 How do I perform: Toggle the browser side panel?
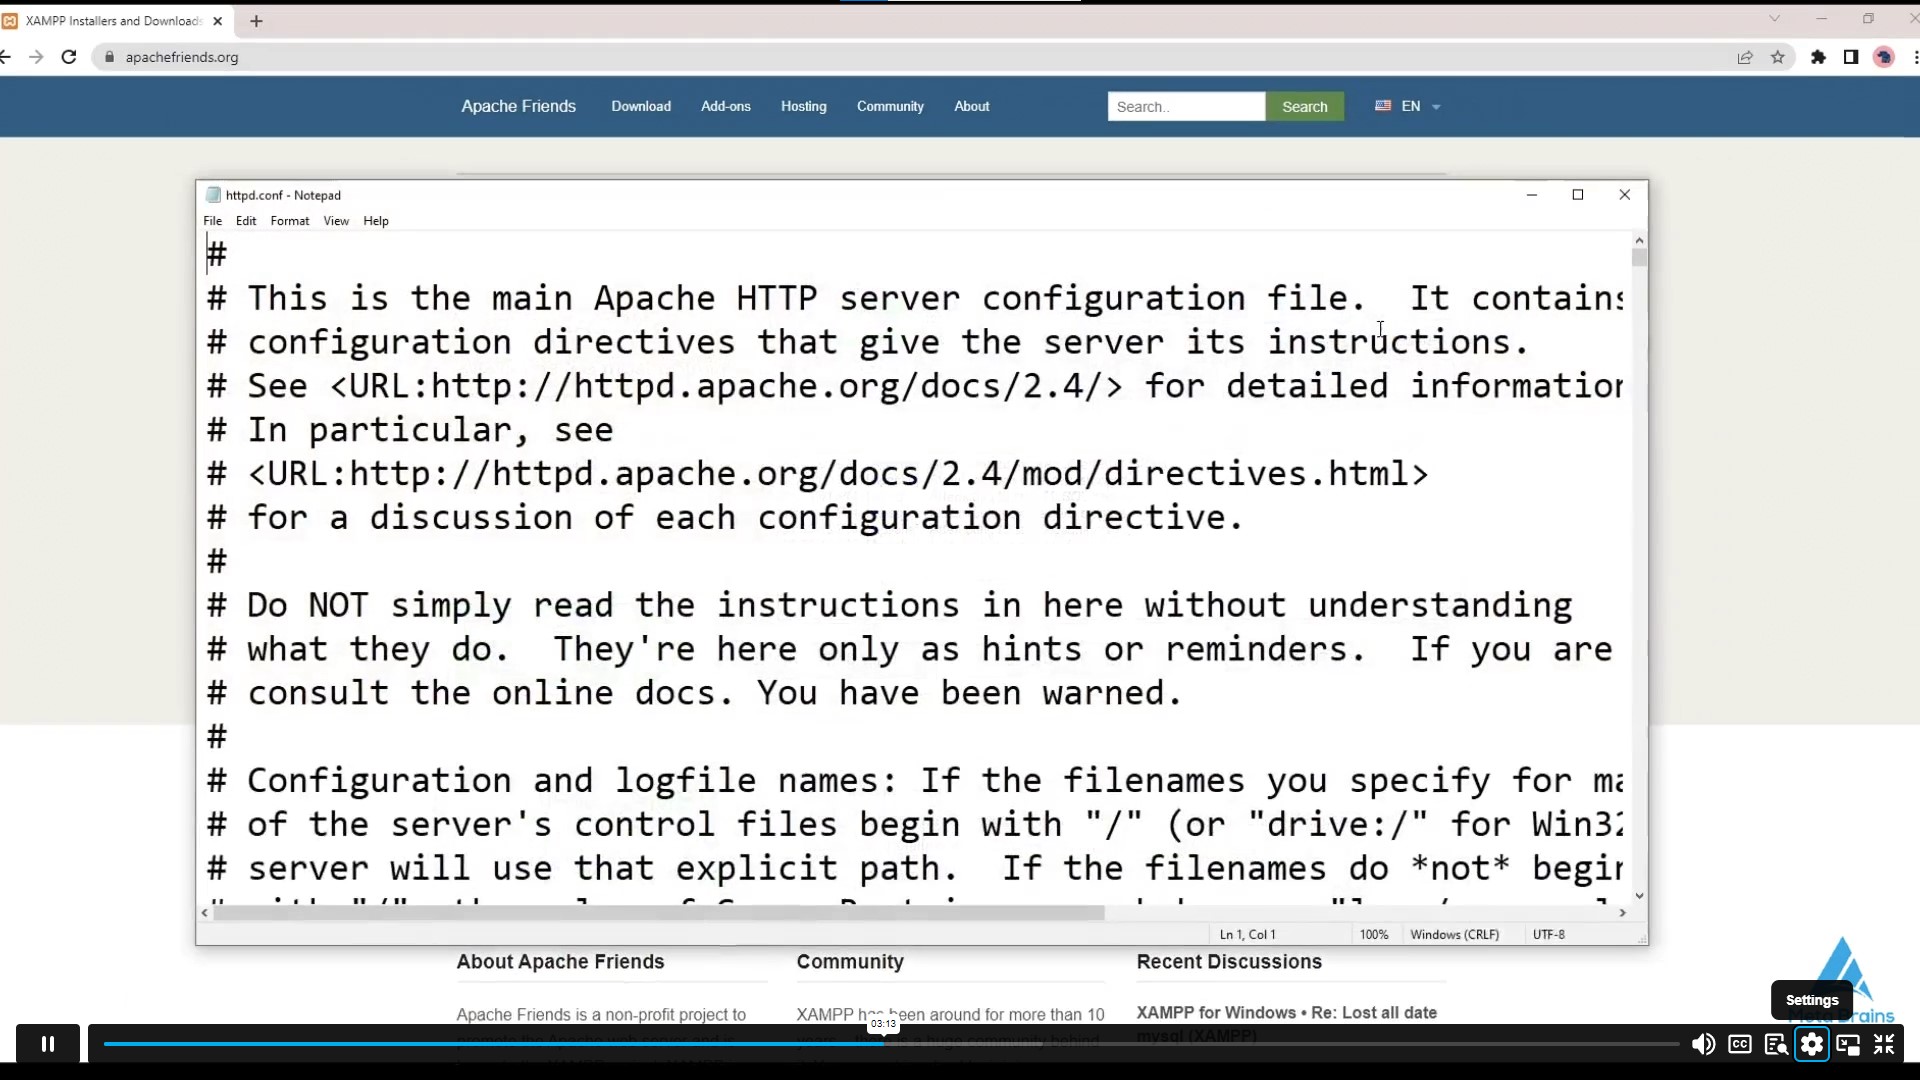(x=1851, y=57)
